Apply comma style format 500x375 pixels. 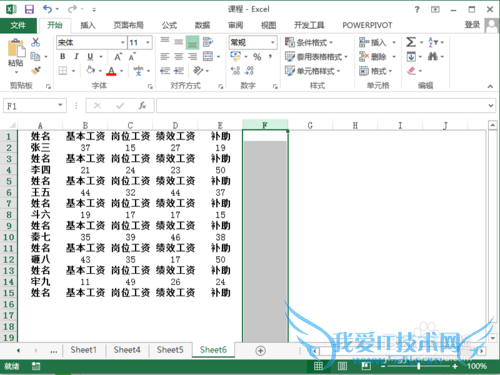click(x=270, y=57)
